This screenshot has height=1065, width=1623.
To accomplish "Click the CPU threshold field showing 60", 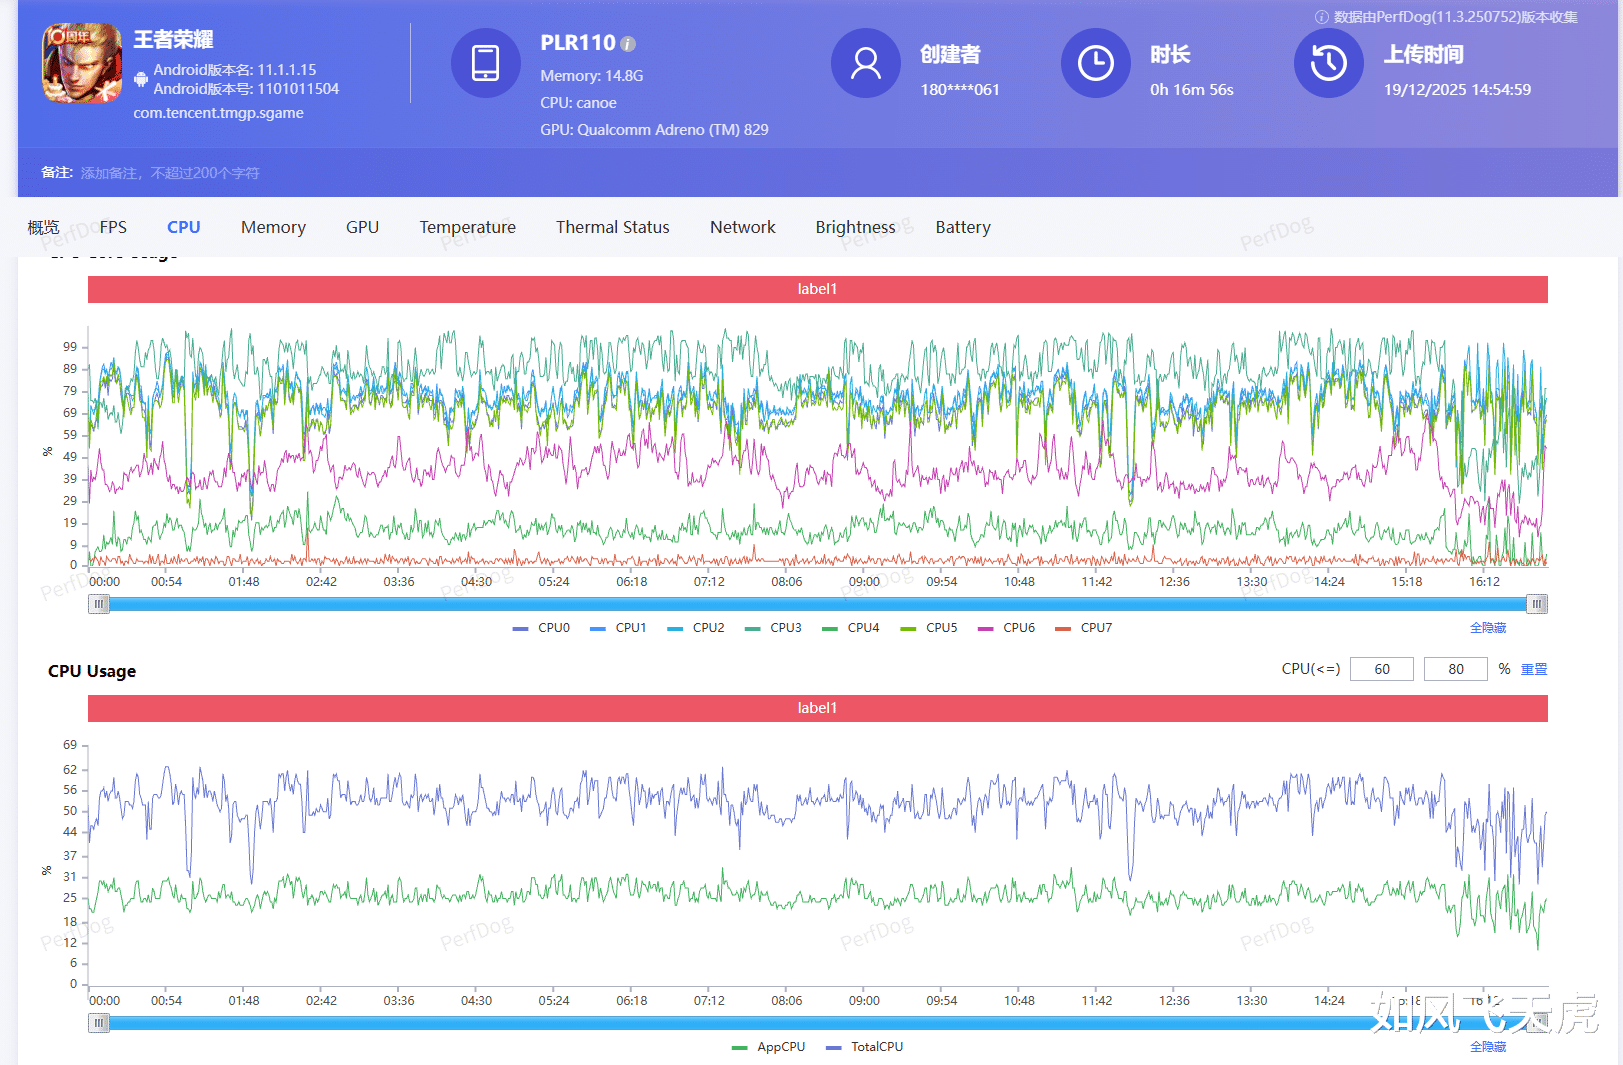I will pyautogui.click(x=1381, y=669).
